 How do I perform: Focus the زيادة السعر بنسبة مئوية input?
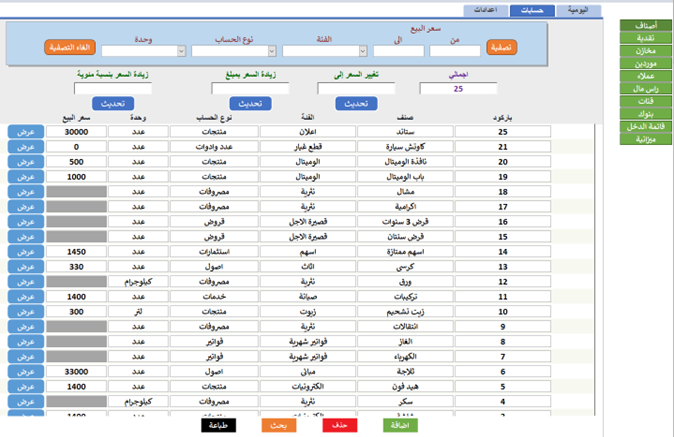[113, 89]
